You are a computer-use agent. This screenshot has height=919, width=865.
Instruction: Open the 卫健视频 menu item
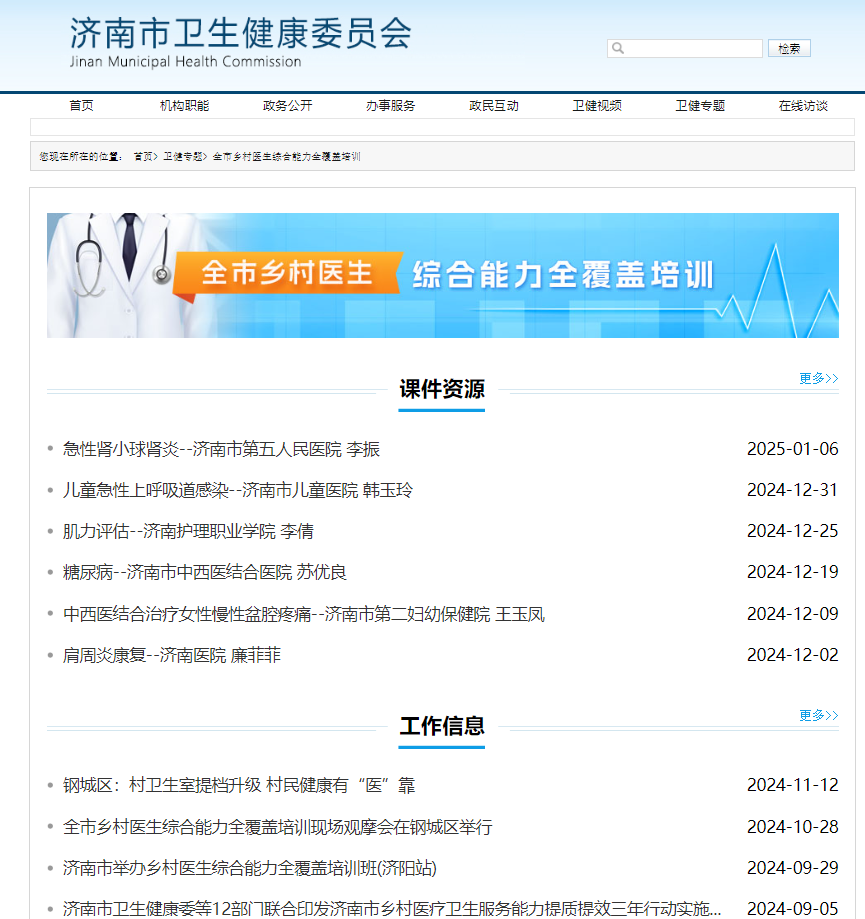click(597, 106)
